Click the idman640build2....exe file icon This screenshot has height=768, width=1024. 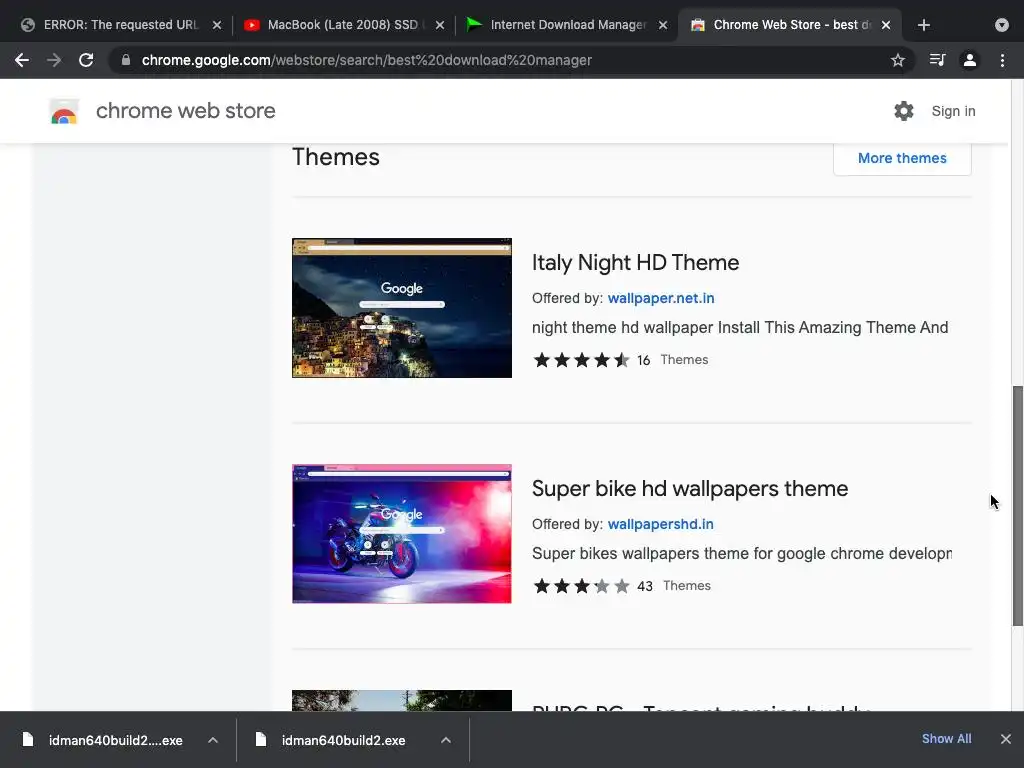(x=28, y=739)
